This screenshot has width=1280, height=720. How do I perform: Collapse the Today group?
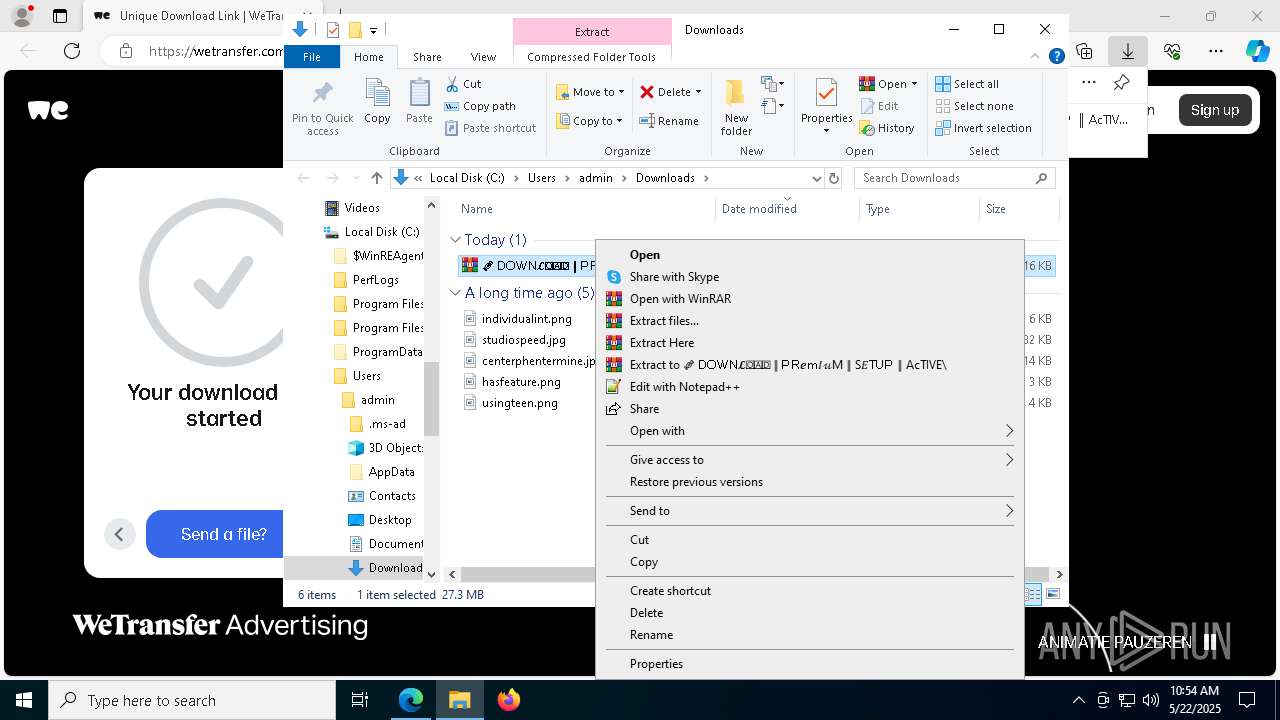click(455, 240)
